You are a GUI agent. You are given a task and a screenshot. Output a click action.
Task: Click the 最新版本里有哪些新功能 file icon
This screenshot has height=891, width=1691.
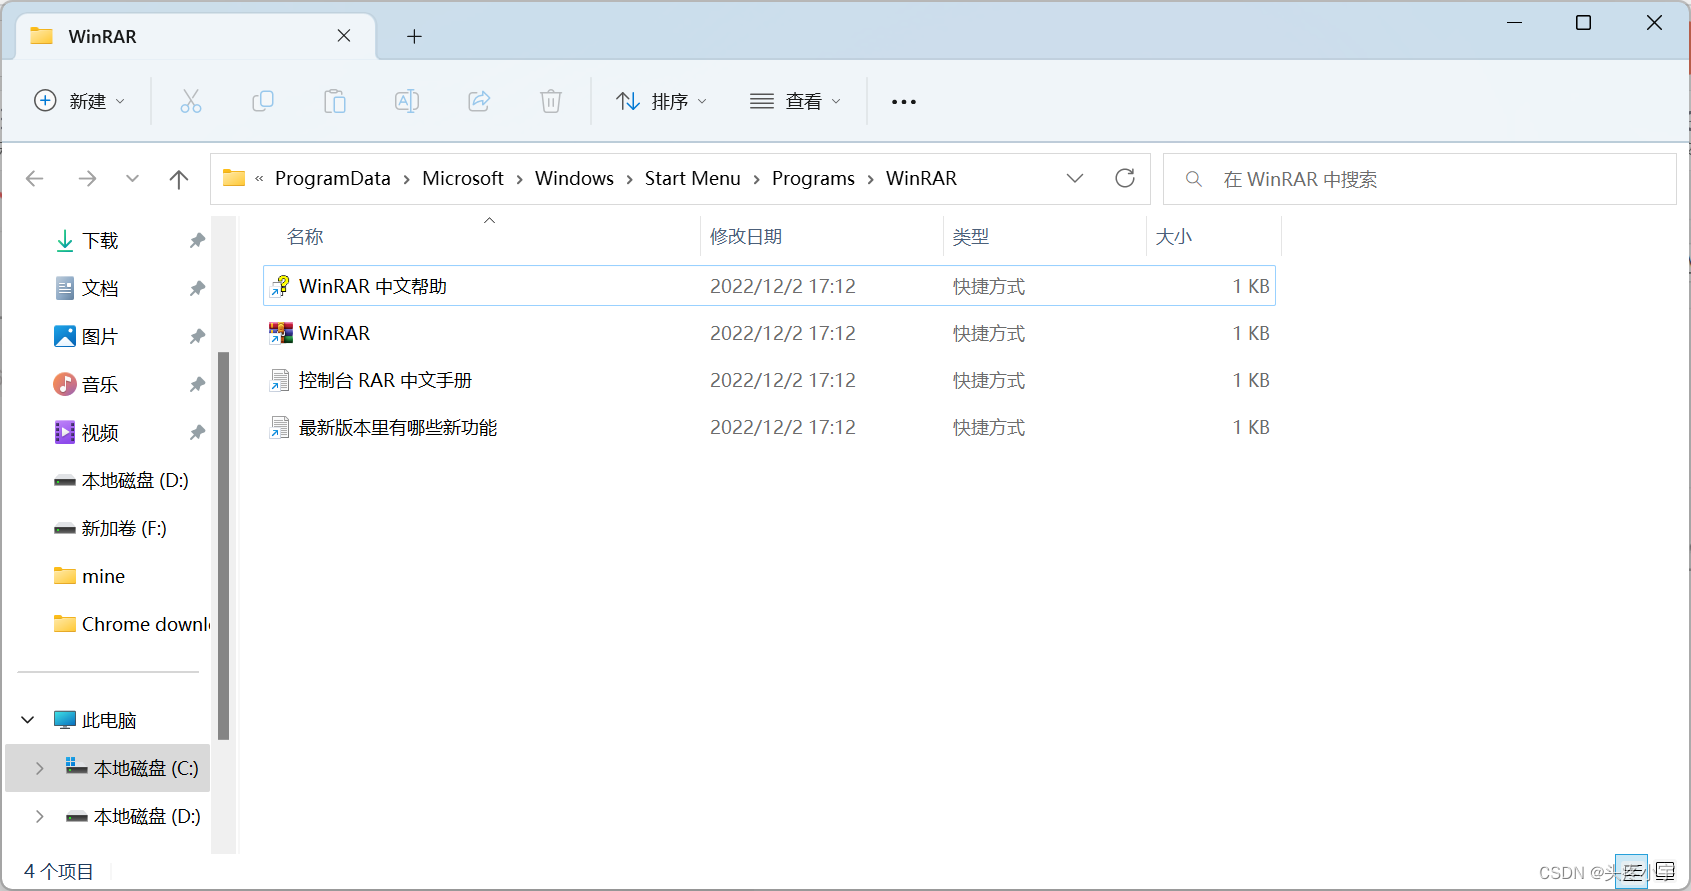coord(280,427)
